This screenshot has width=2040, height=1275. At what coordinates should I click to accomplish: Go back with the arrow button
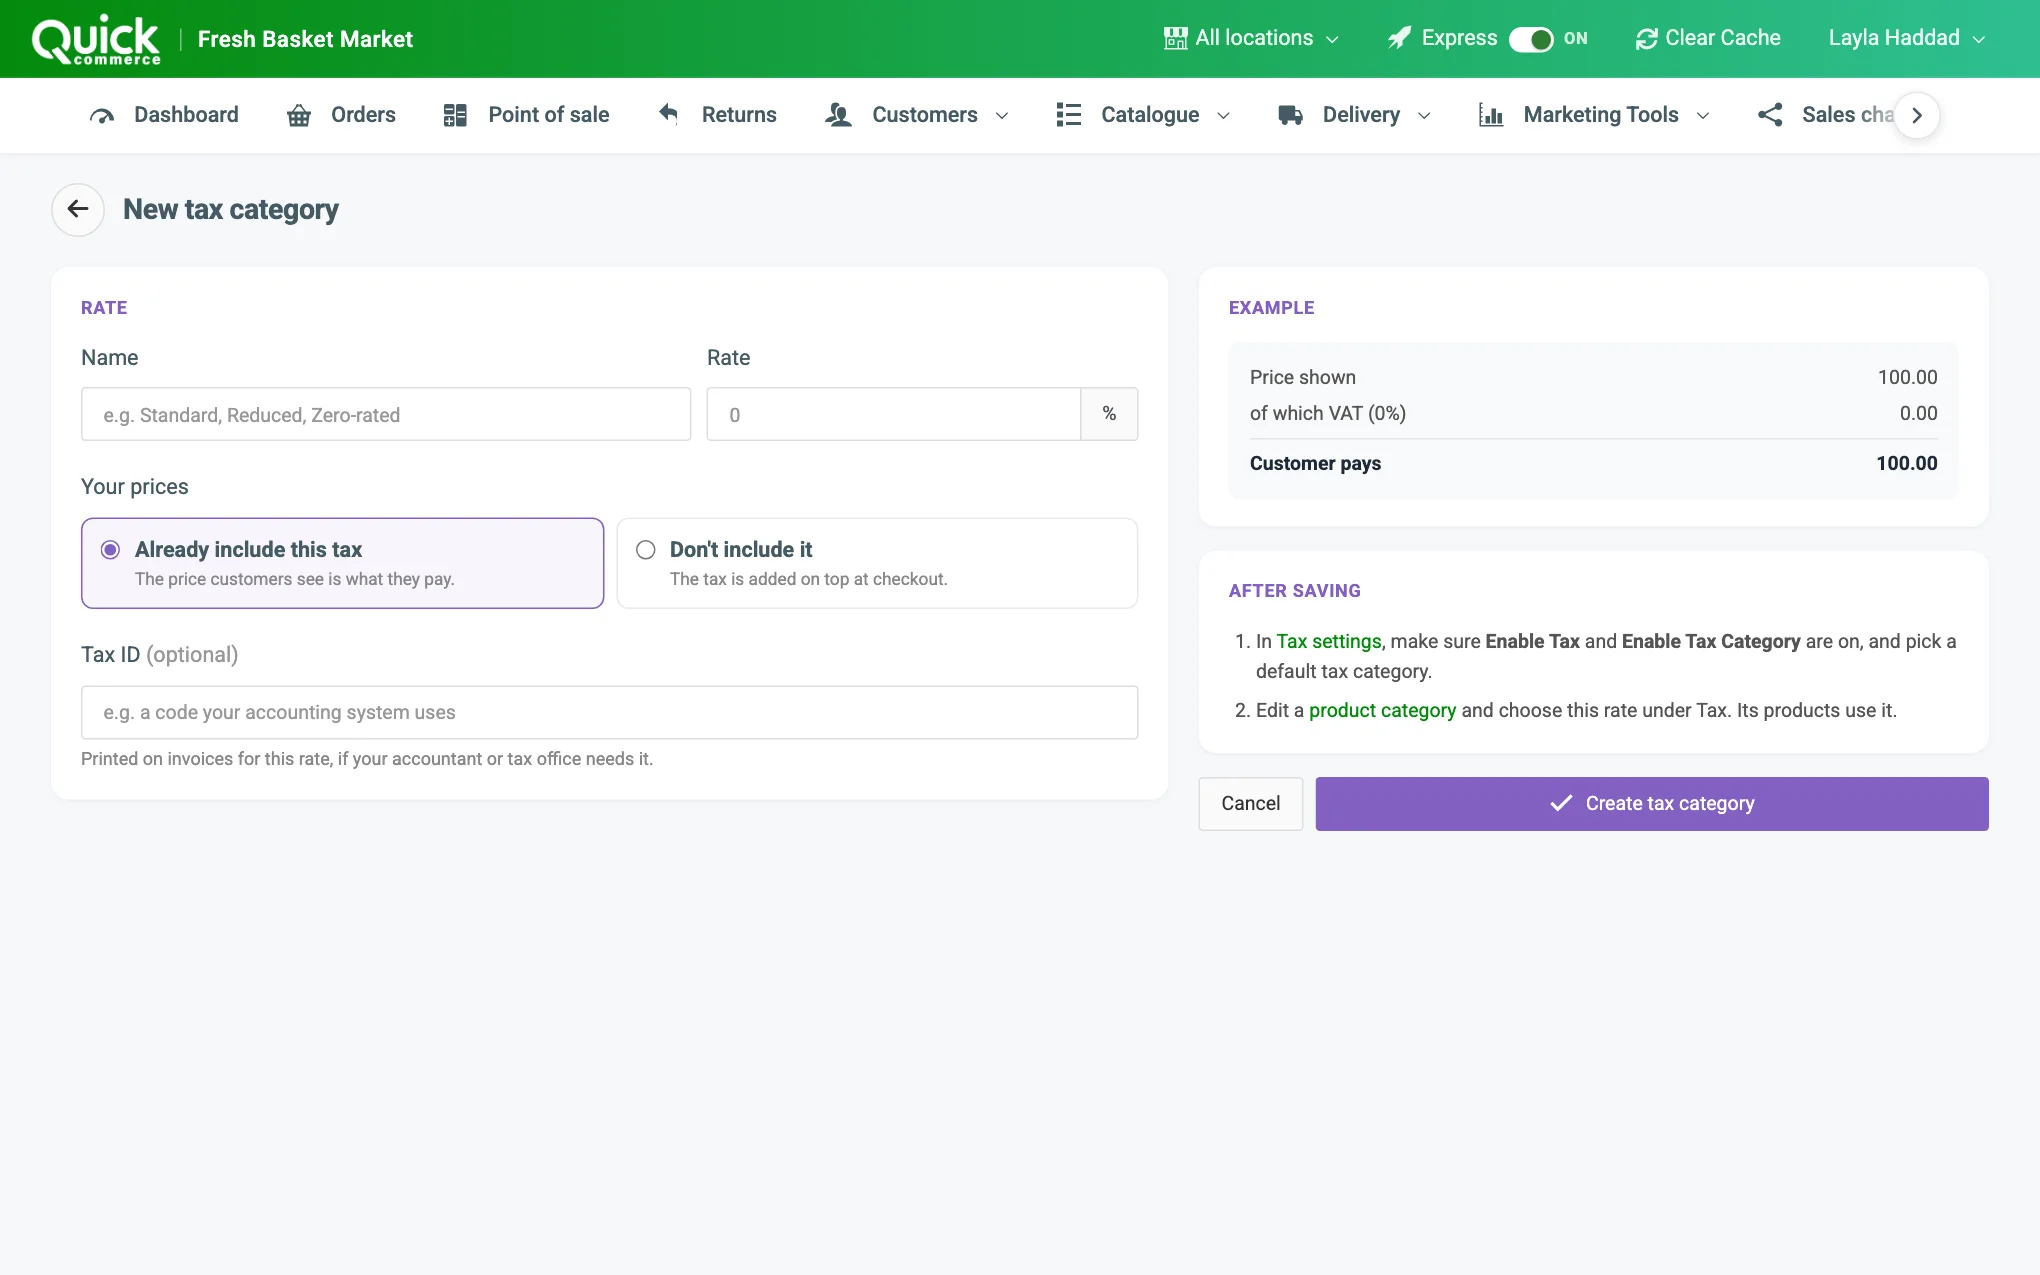pyautogui.click(x=78, y=209)
